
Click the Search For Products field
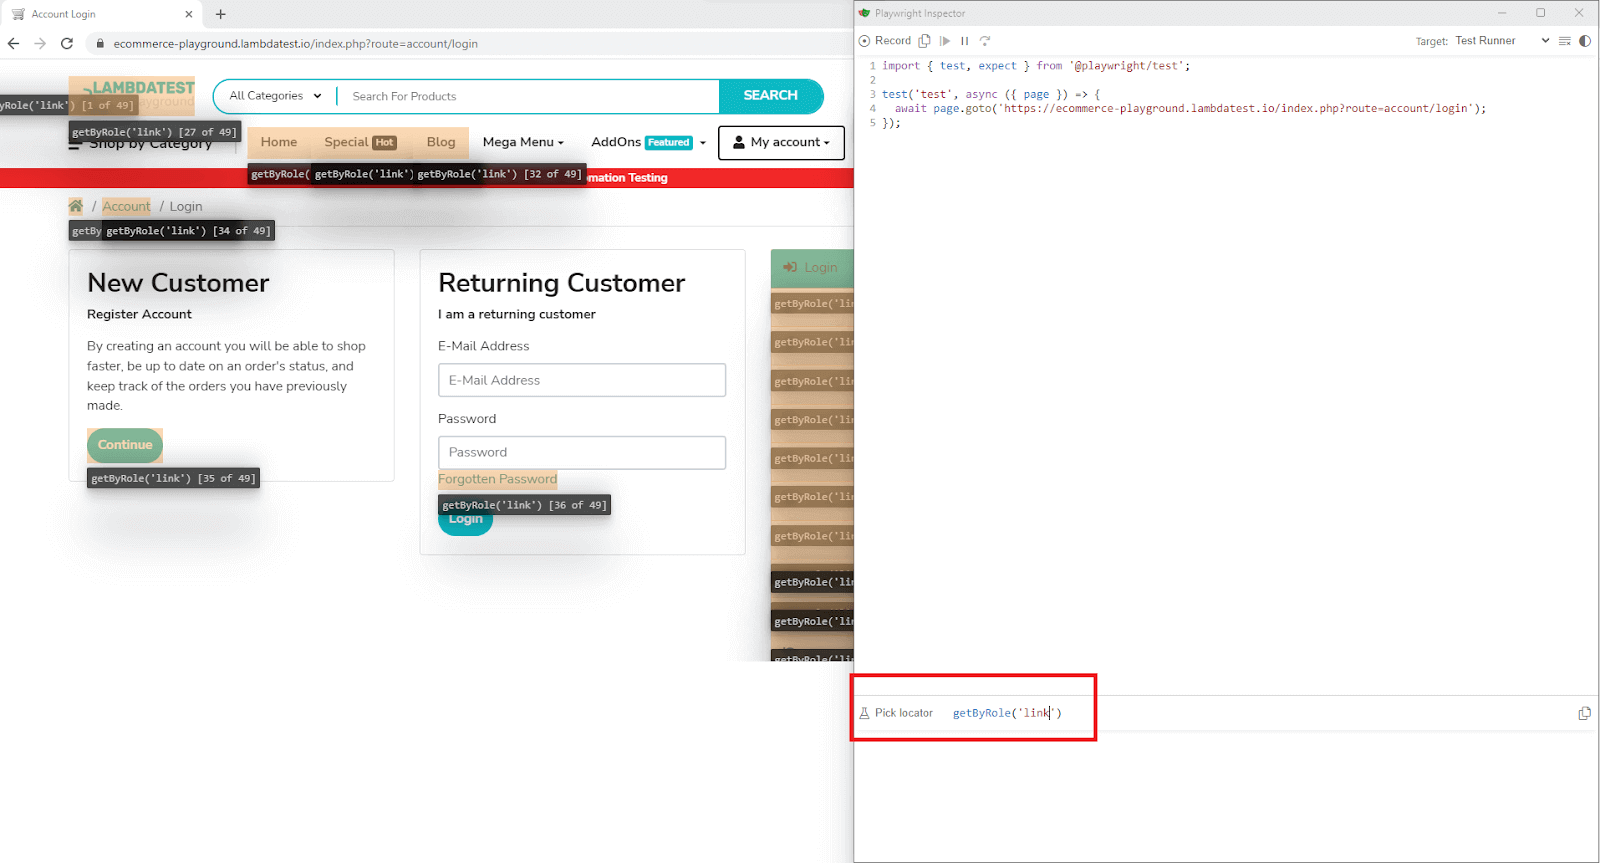point(528,96)
